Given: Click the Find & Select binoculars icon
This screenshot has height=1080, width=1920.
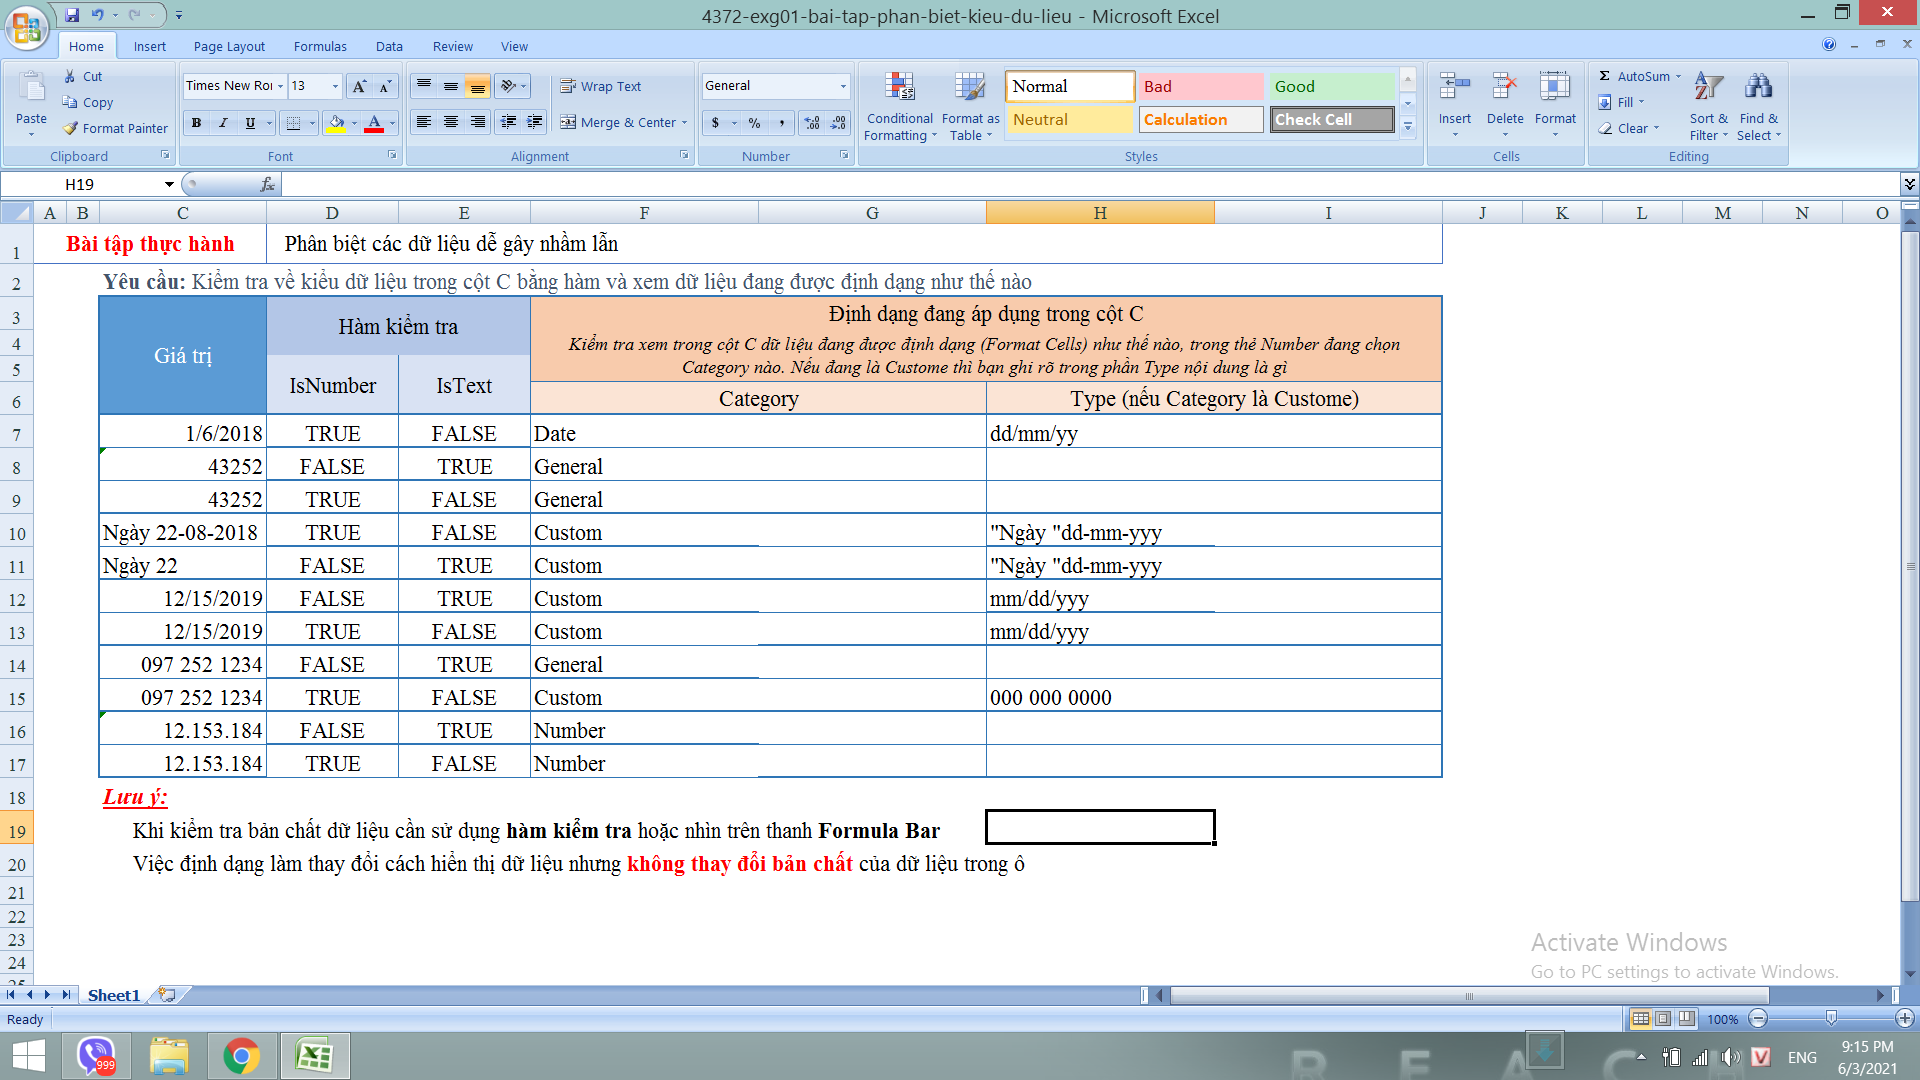Looking at the screenshot, I should (1758, 88).
